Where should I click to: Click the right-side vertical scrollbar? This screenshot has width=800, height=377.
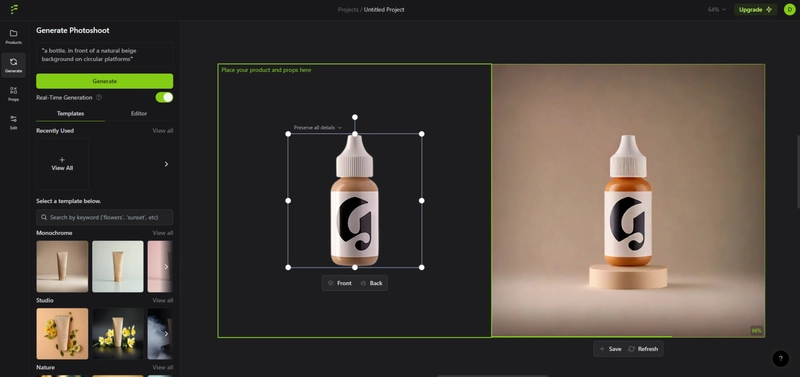[x=798, y=171]
